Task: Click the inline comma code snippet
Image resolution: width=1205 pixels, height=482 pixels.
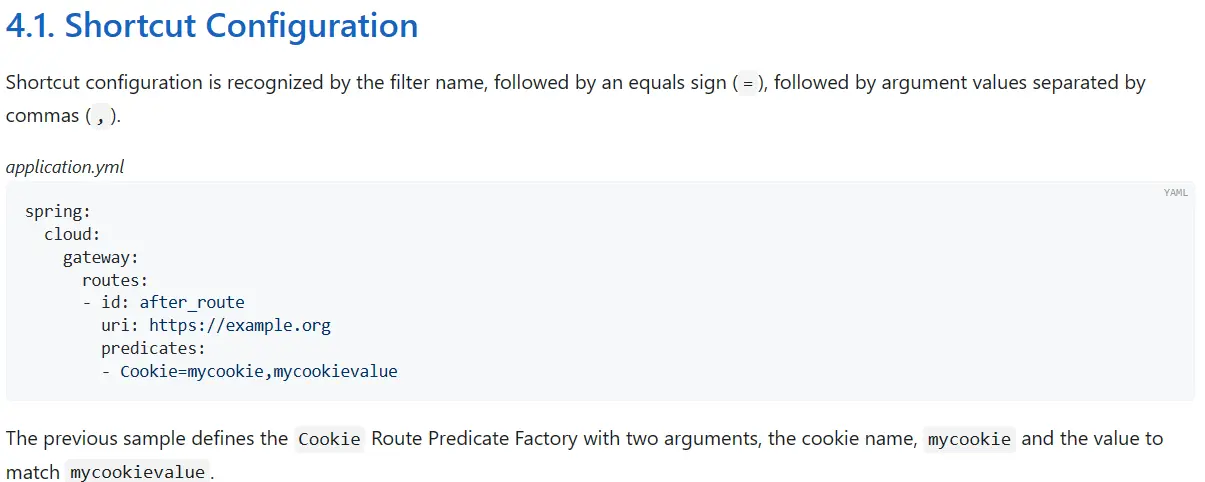Action: 99,117
